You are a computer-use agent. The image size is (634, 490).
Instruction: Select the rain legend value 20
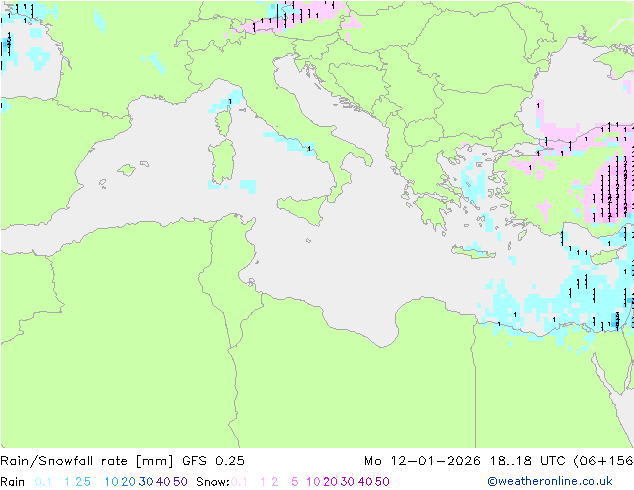tap(128, 482)
